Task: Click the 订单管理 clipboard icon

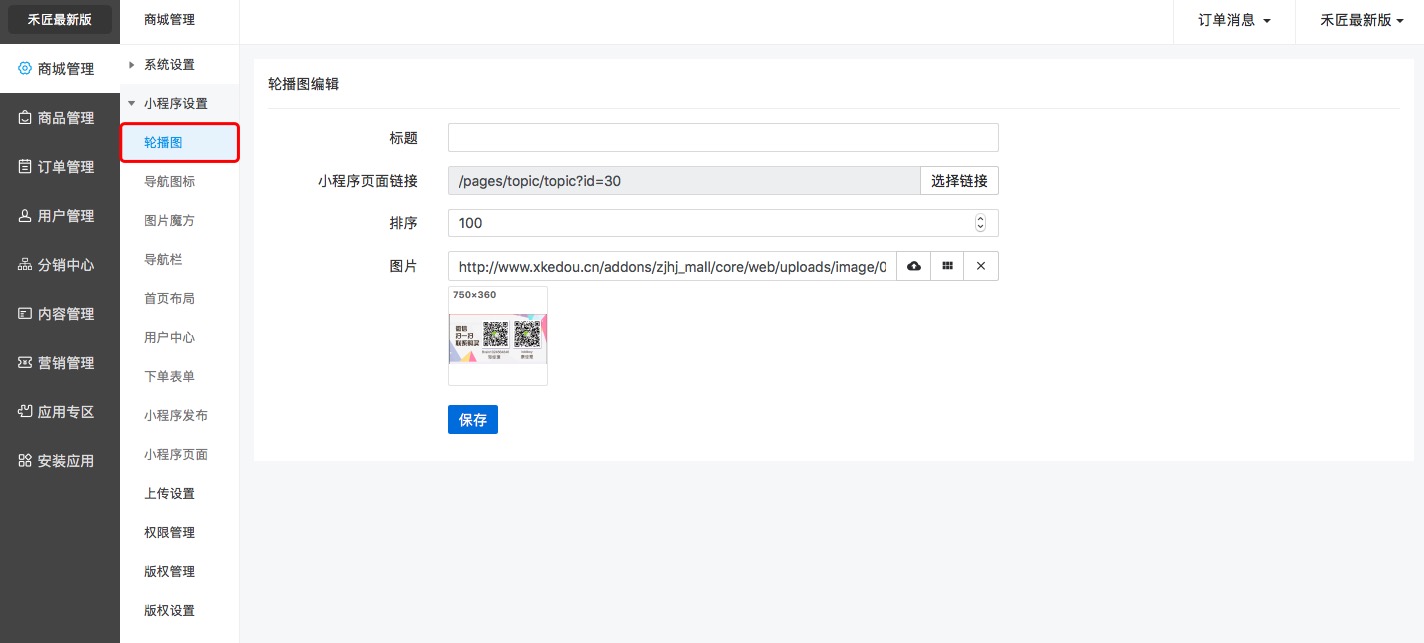Action: pyautogui.click(x=25, y=167)
